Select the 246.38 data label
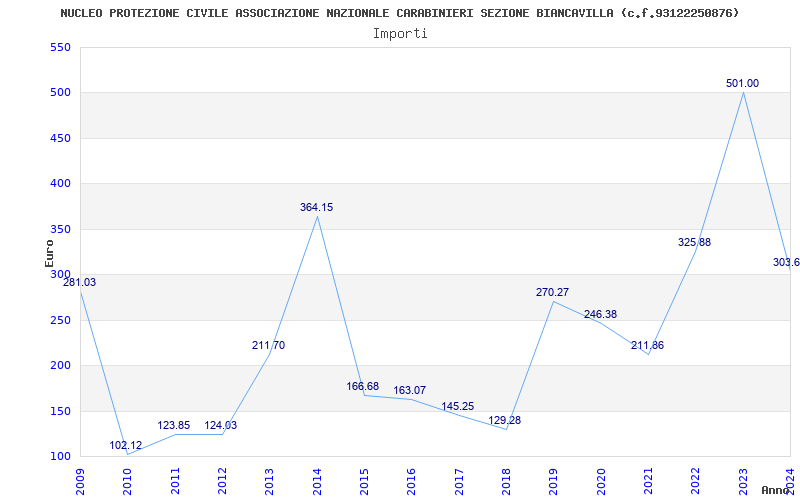800x500 pixels. (x=601, y=315)
